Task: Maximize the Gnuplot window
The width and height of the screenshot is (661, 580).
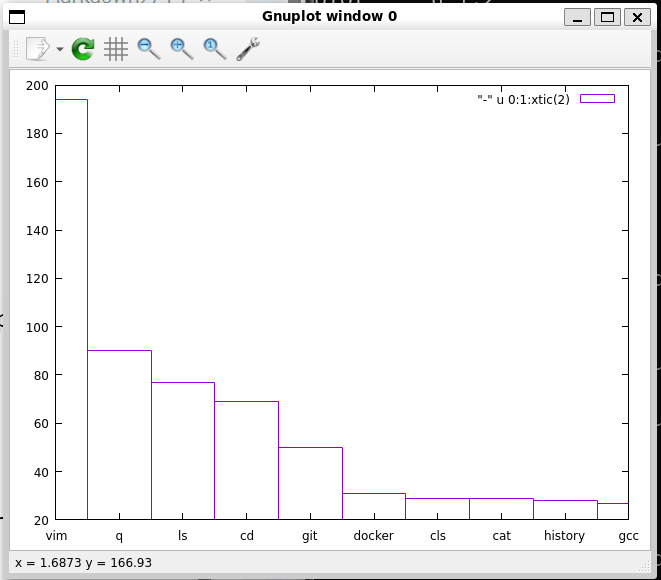Action: click(607, 17)
